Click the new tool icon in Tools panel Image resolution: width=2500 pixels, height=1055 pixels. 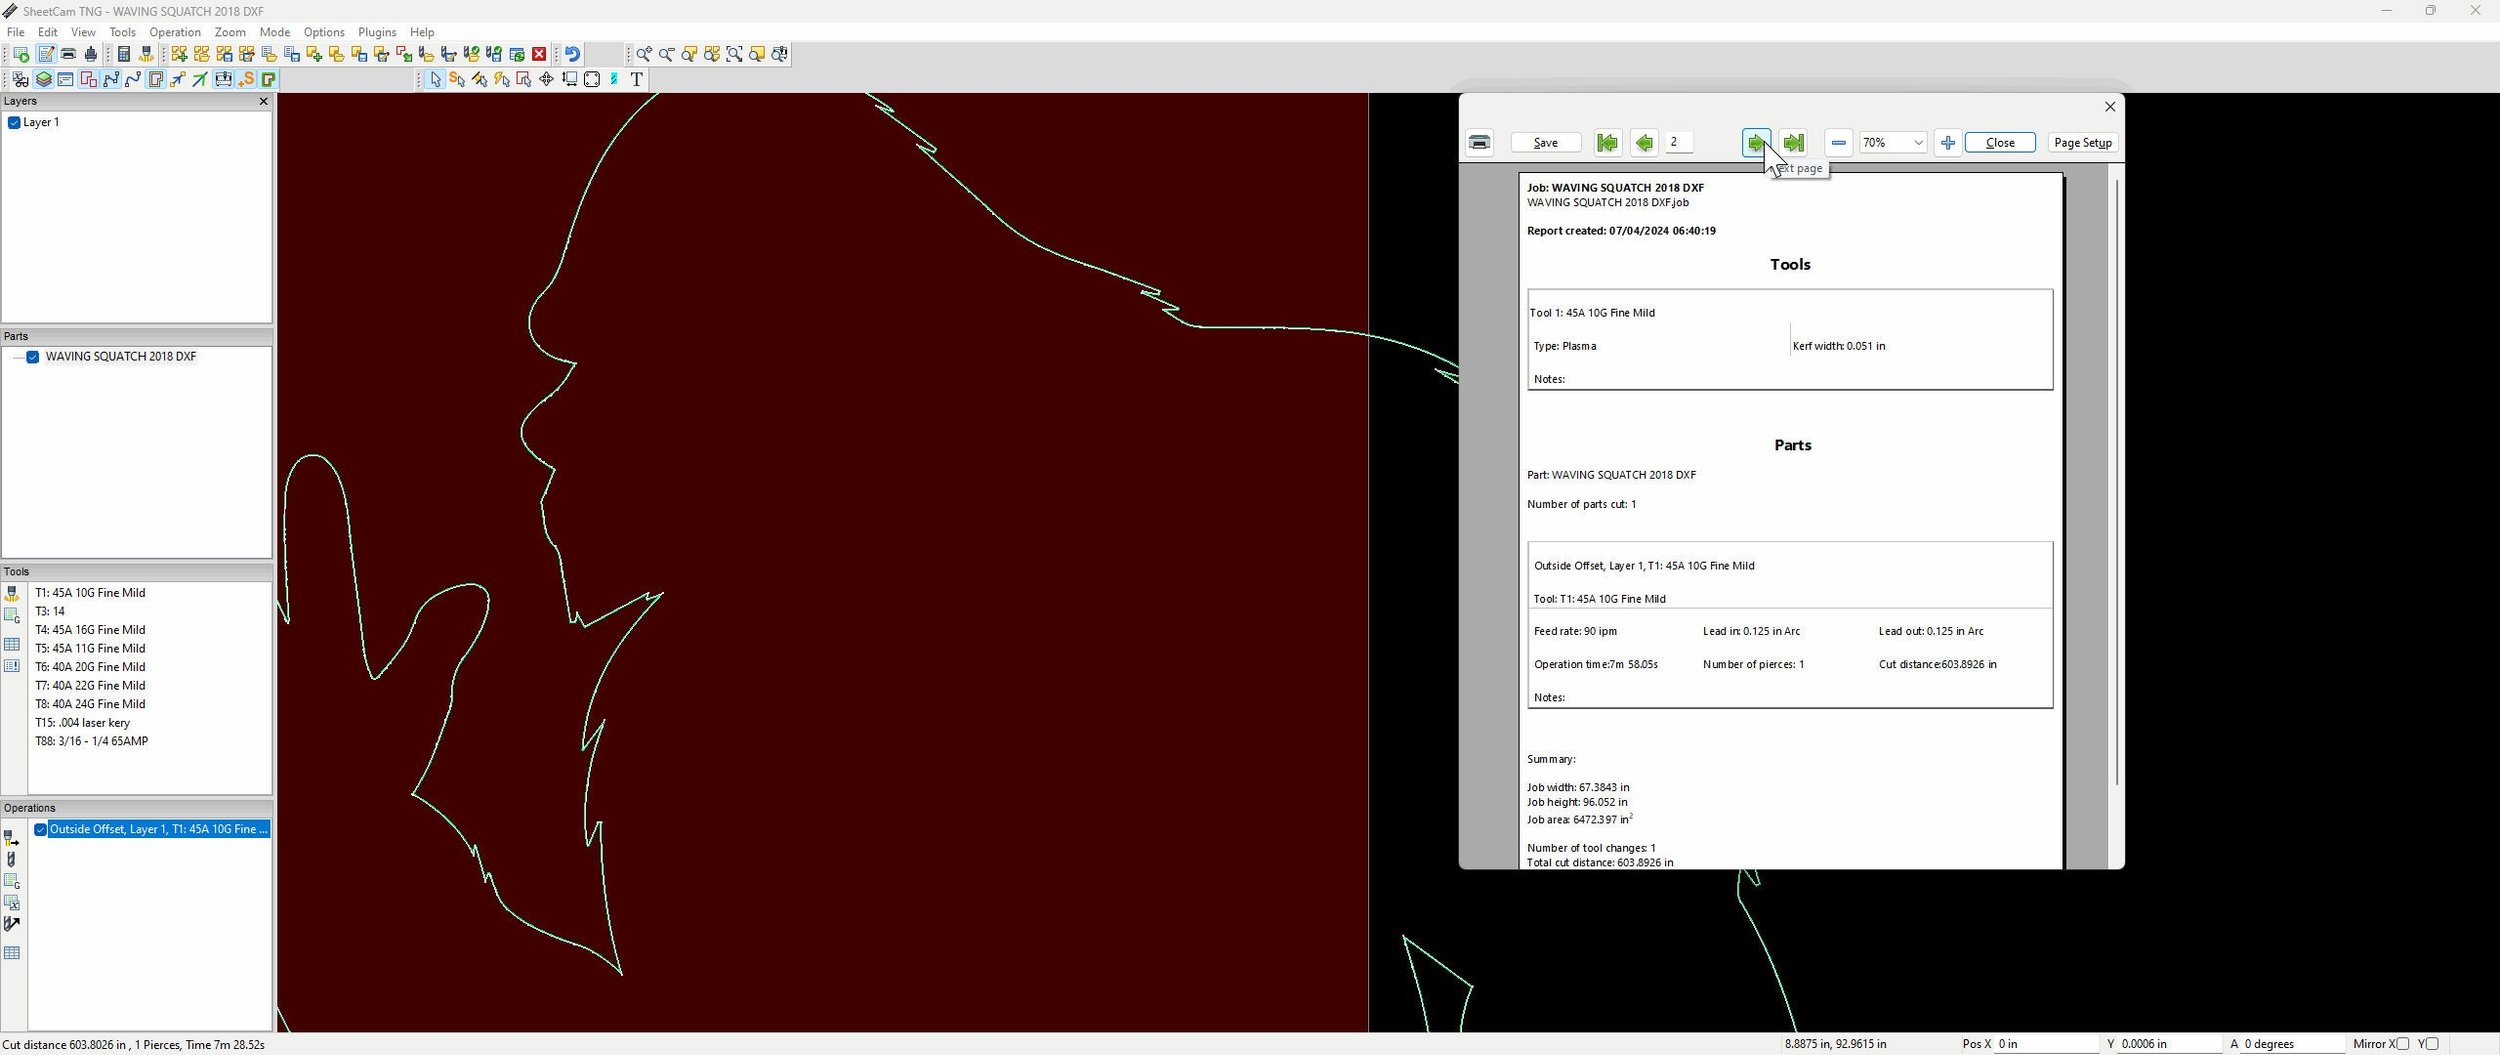tap(12, 594)
